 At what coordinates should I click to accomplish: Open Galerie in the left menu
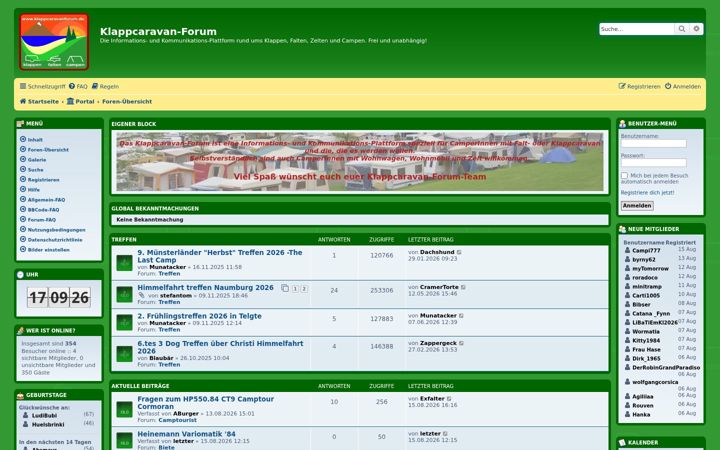tap(37, 160)
